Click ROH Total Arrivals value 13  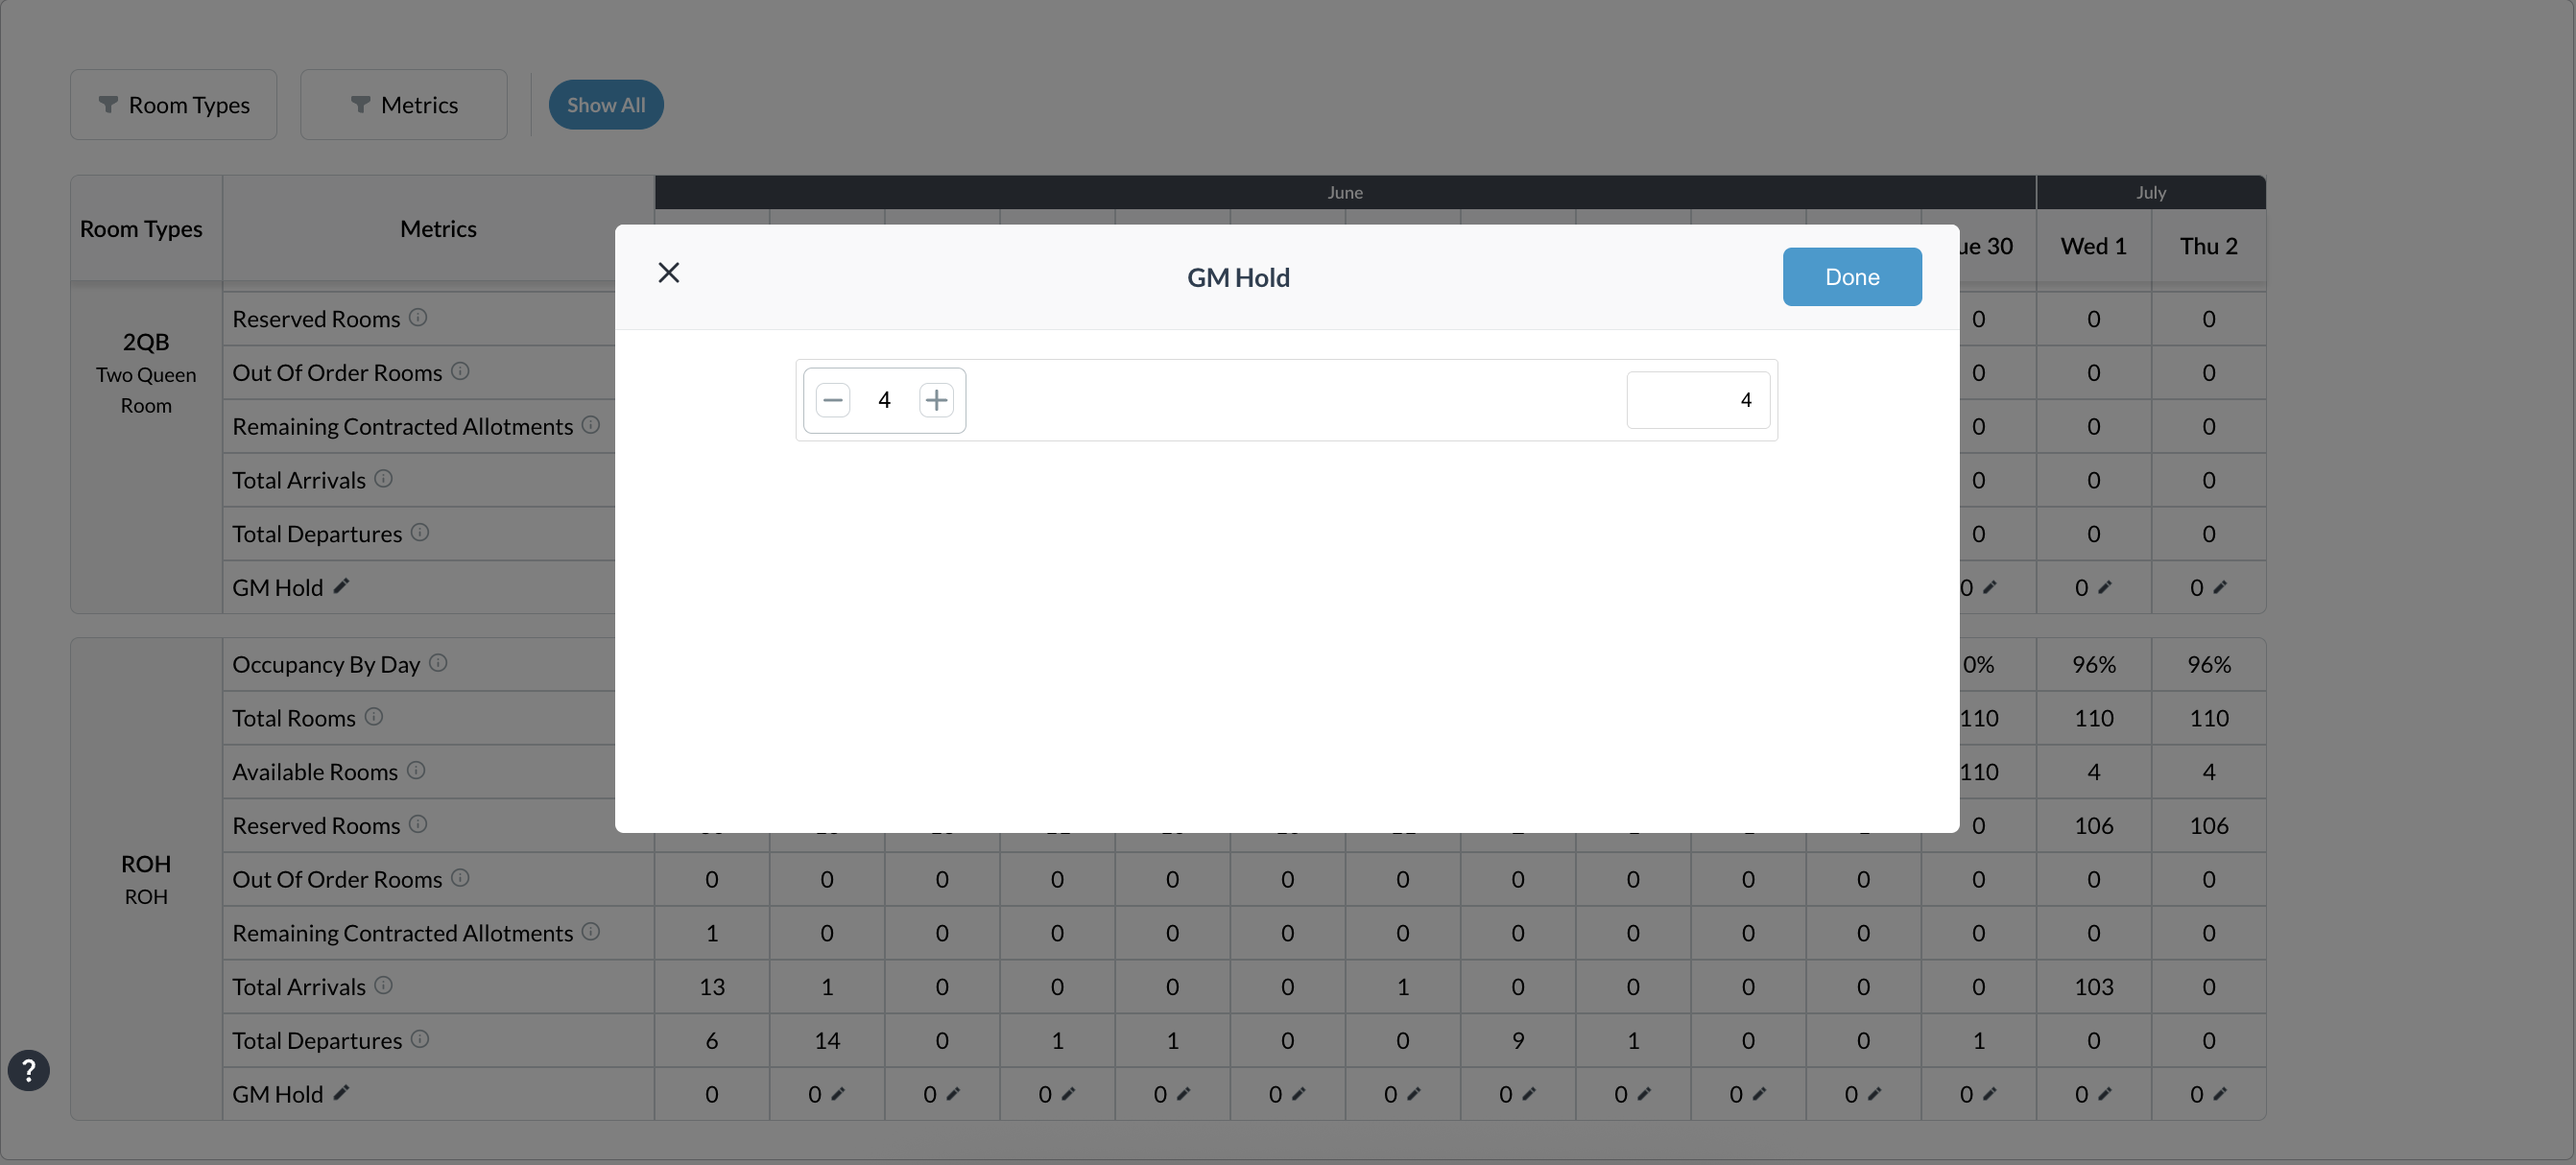tap(712, 987)
